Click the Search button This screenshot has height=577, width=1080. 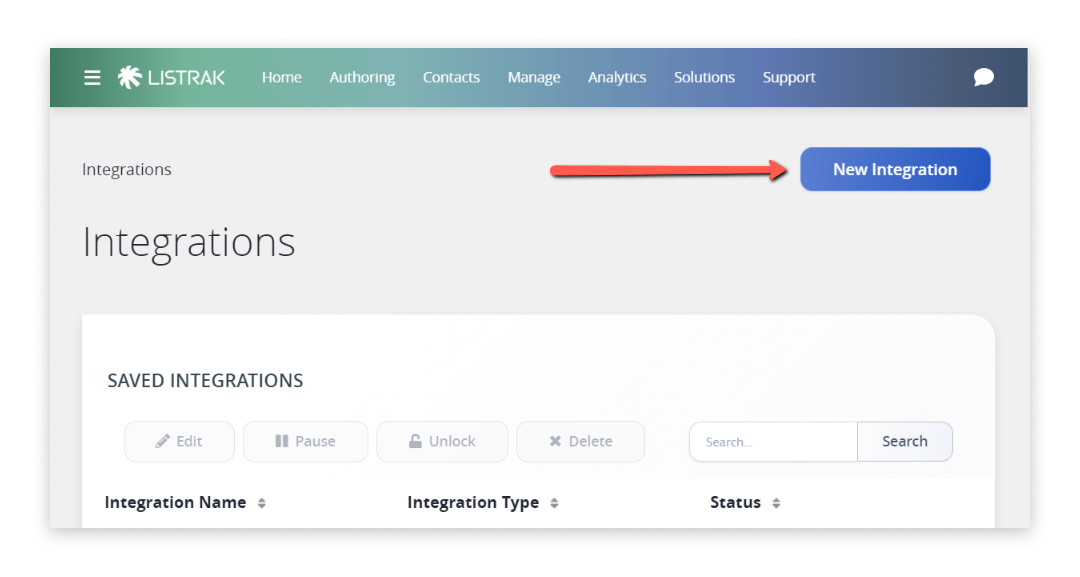[x=905, y=441]
